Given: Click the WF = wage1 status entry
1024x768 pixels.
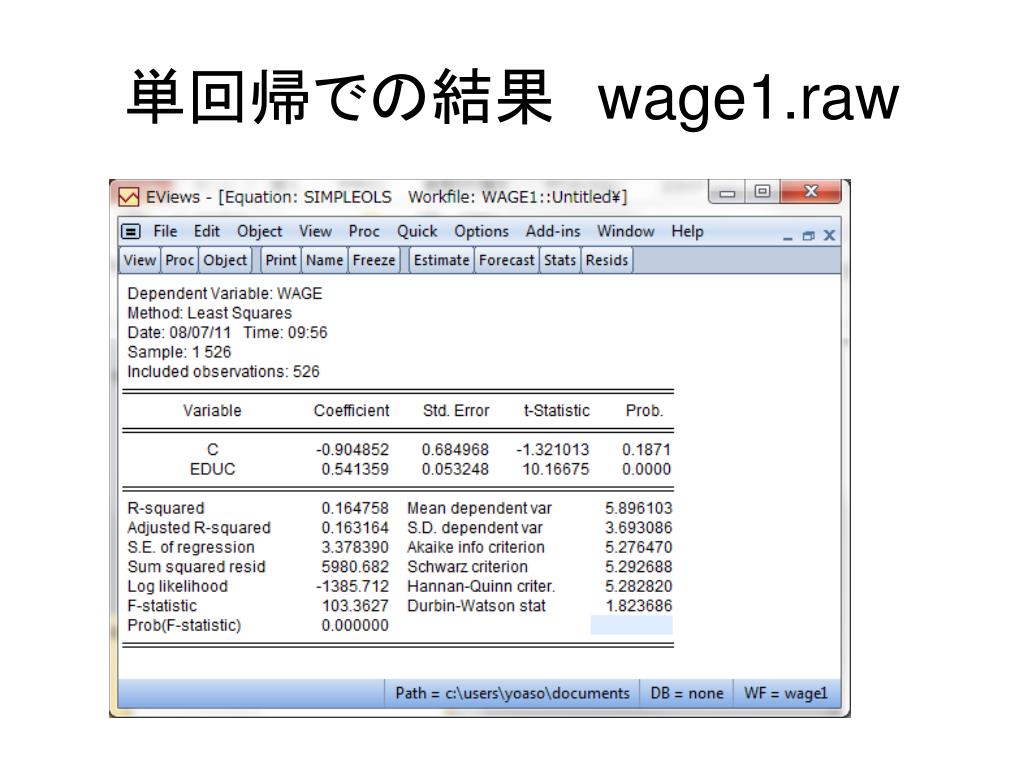Looking at the screenshot, I should 786,693.
